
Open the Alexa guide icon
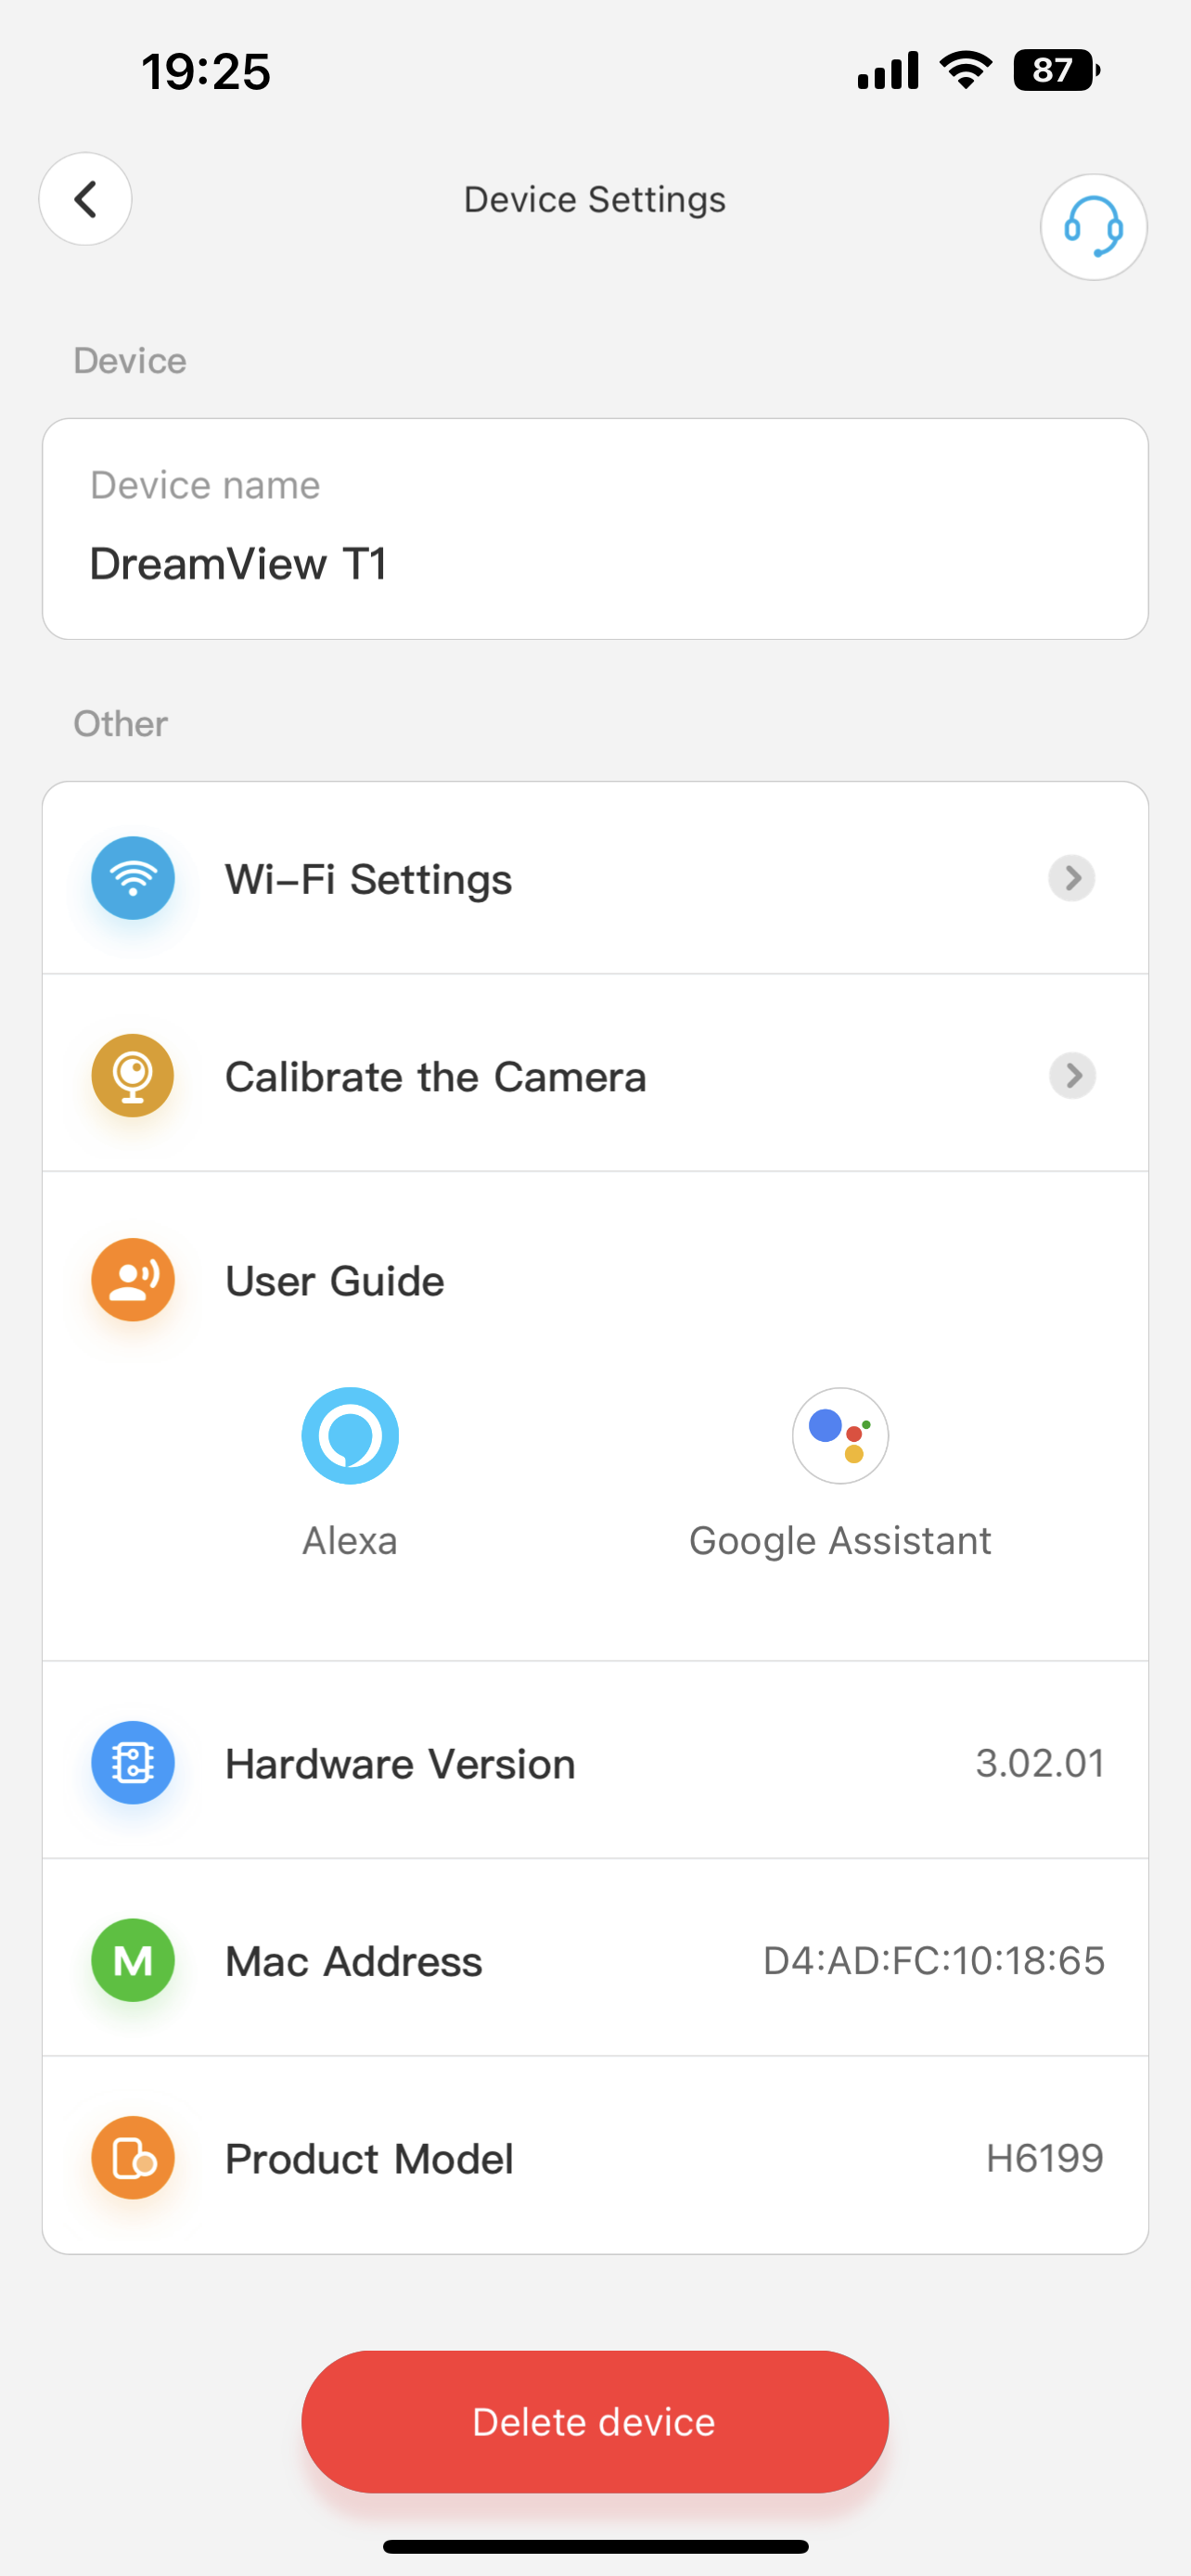click(350, 1436)
